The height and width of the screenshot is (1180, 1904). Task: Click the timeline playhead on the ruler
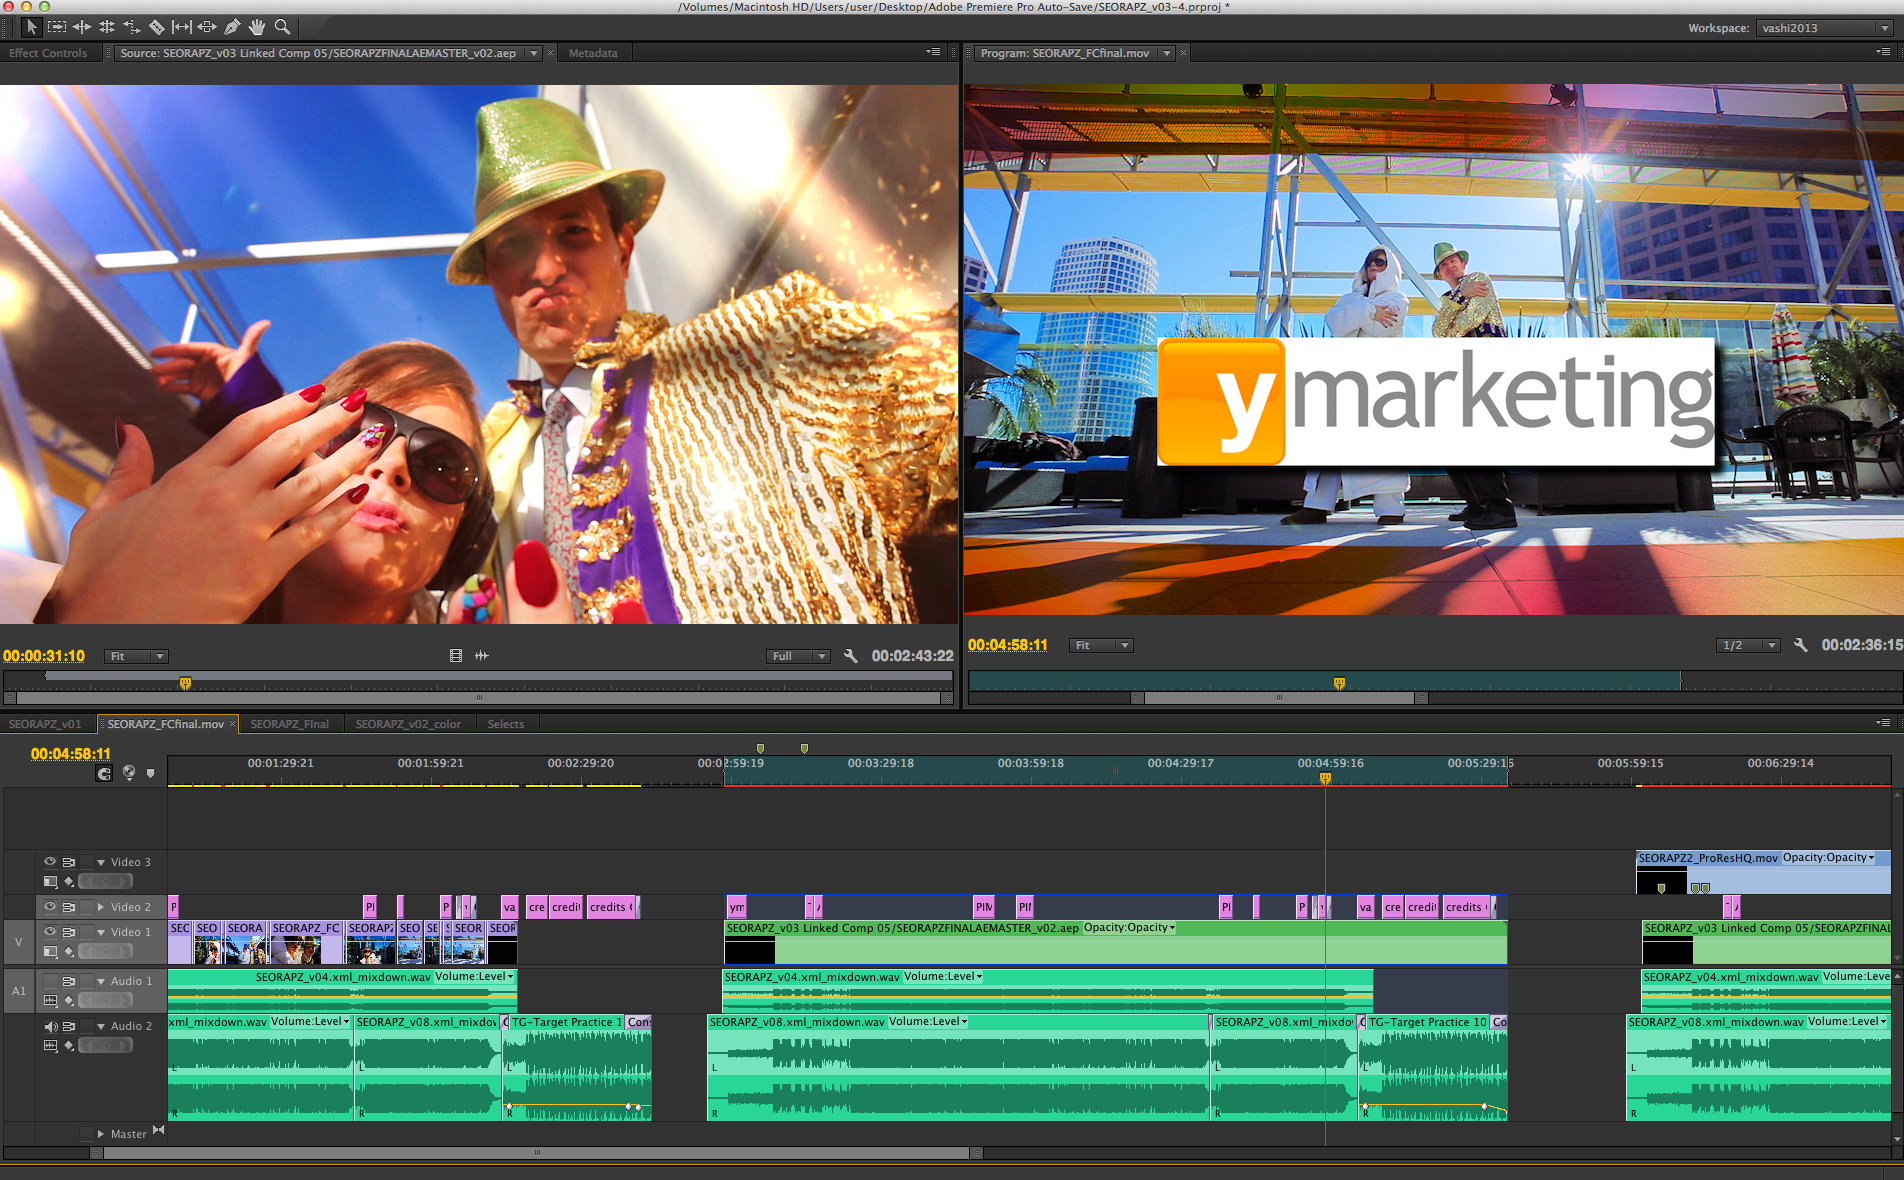pos(1325,778)
